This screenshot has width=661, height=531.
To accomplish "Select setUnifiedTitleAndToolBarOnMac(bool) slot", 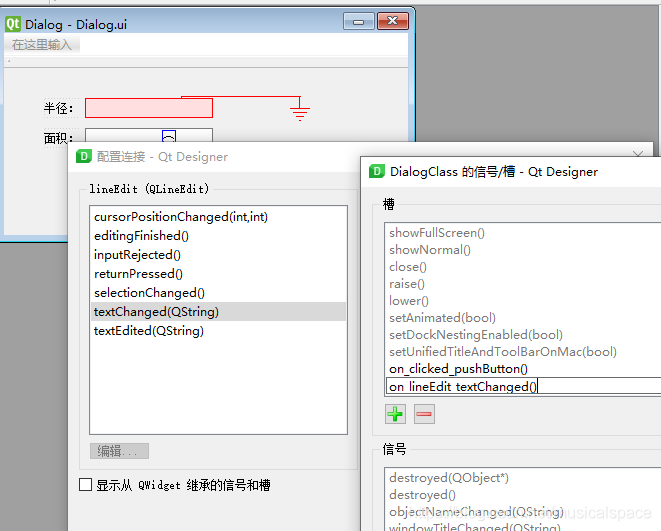I will tap(523, 351).
